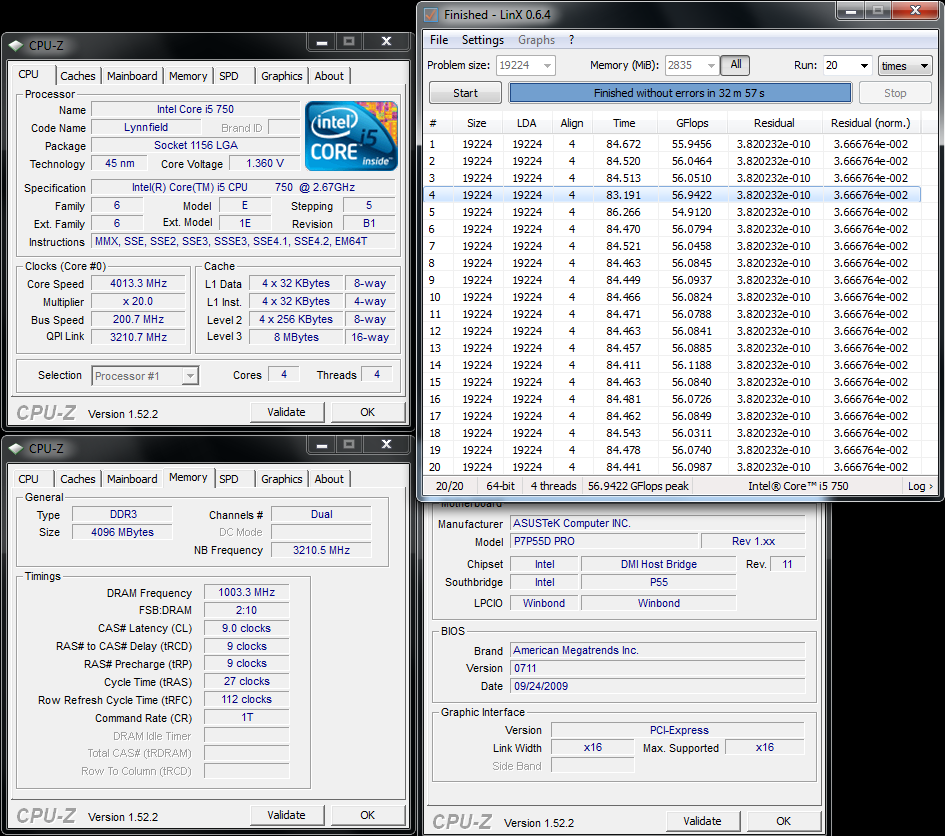945x836 pixels.
Task: Switch to About tab in processor CPU-Z window
Action: coord(329,76)
